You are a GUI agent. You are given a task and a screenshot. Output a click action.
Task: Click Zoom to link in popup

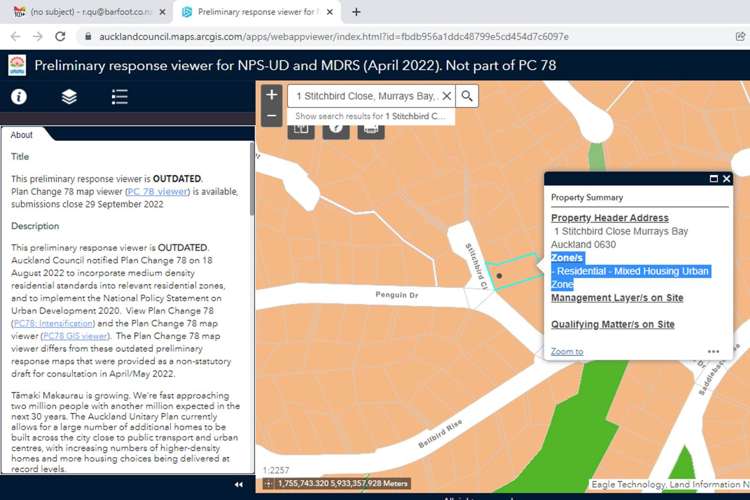[x=567, y=352]
